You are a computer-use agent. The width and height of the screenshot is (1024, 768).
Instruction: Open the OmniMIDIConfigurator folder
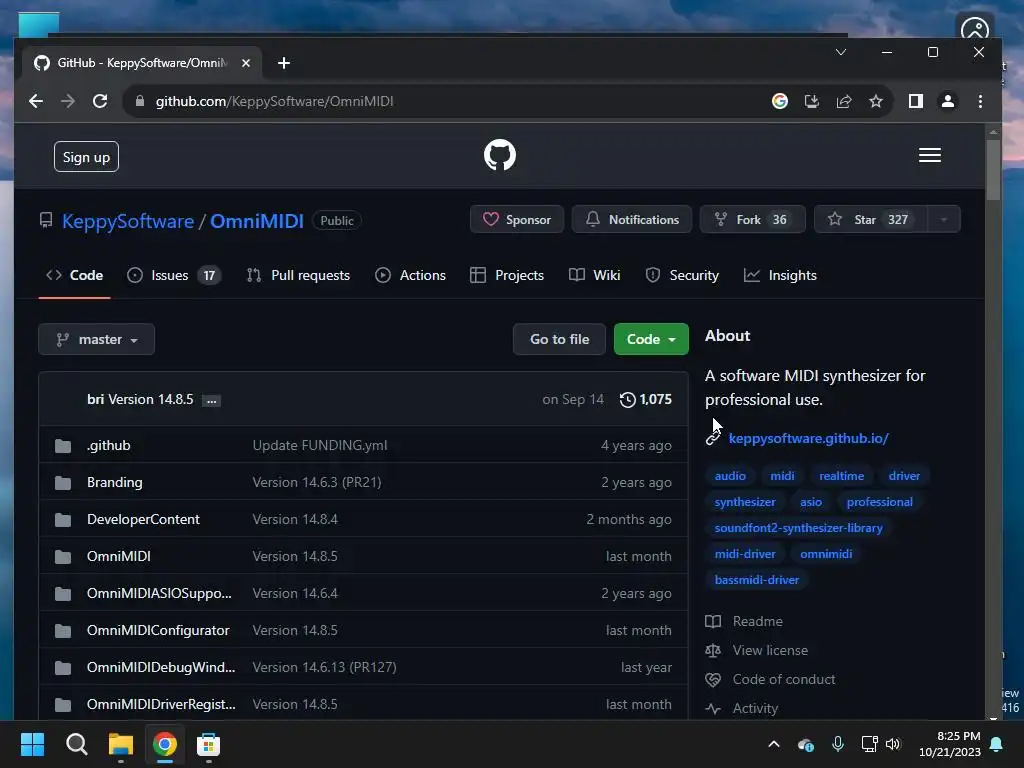tap(158, 630)
